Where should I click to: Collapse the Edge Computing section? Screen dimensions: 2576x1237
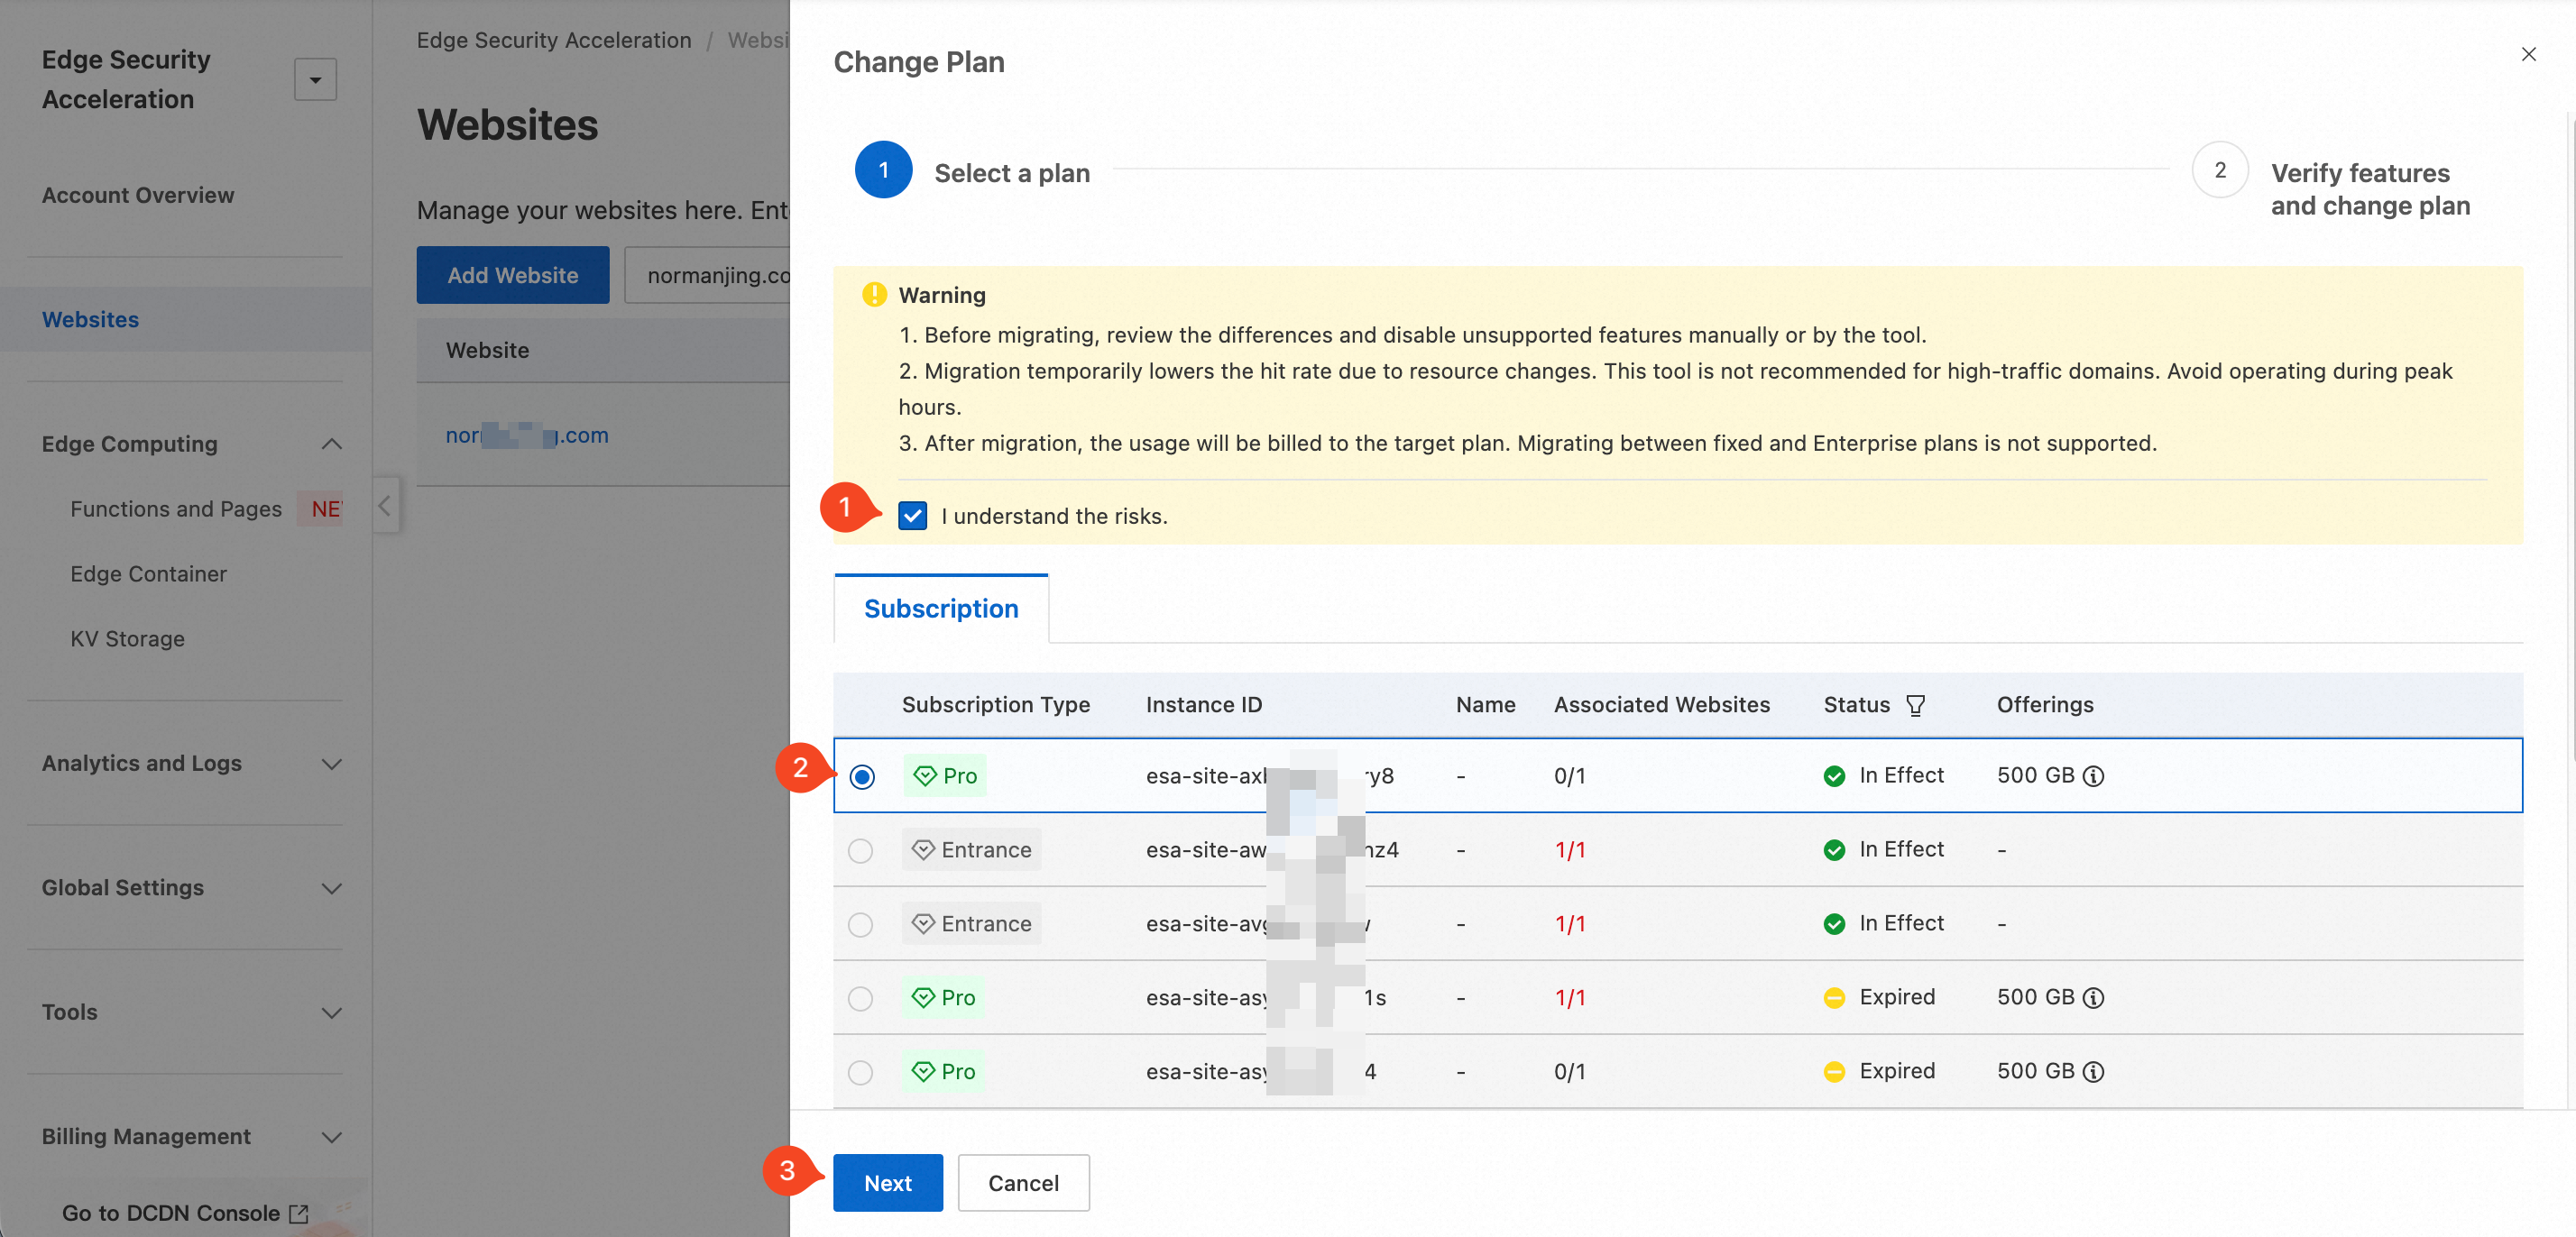tap(331, 444)
